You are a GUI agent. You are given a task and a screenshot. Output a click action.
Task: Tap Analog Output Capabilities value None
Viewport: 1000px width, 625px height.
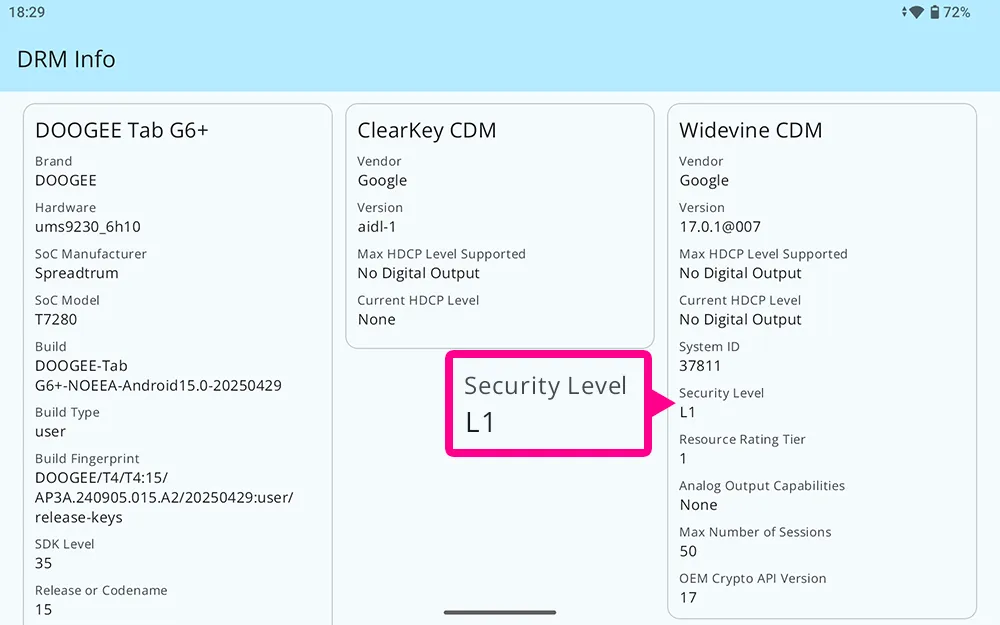click(698, 505)
